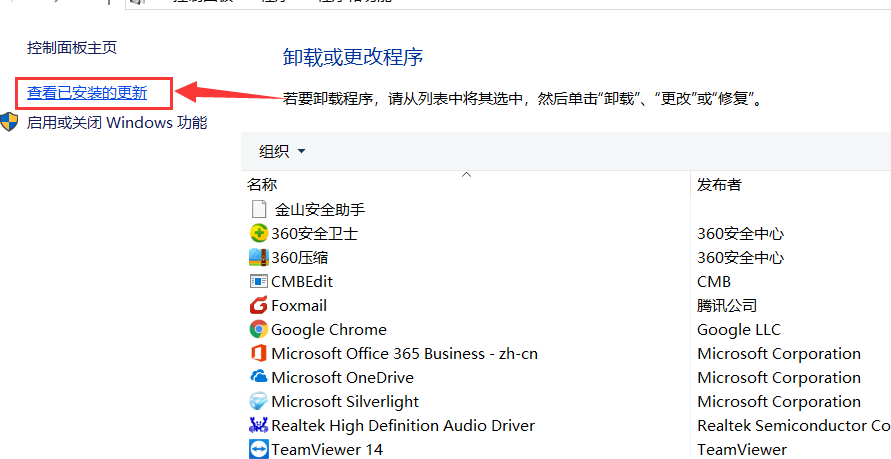Select the Google Chrome program name
Screen dimensions: 891x459
click(x=328, y=329)
